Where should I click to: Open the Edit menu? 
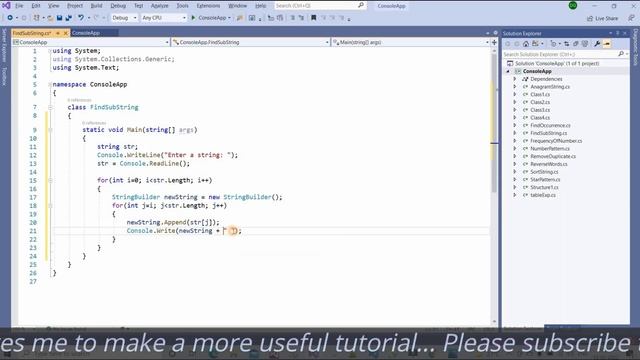point(36,6)
